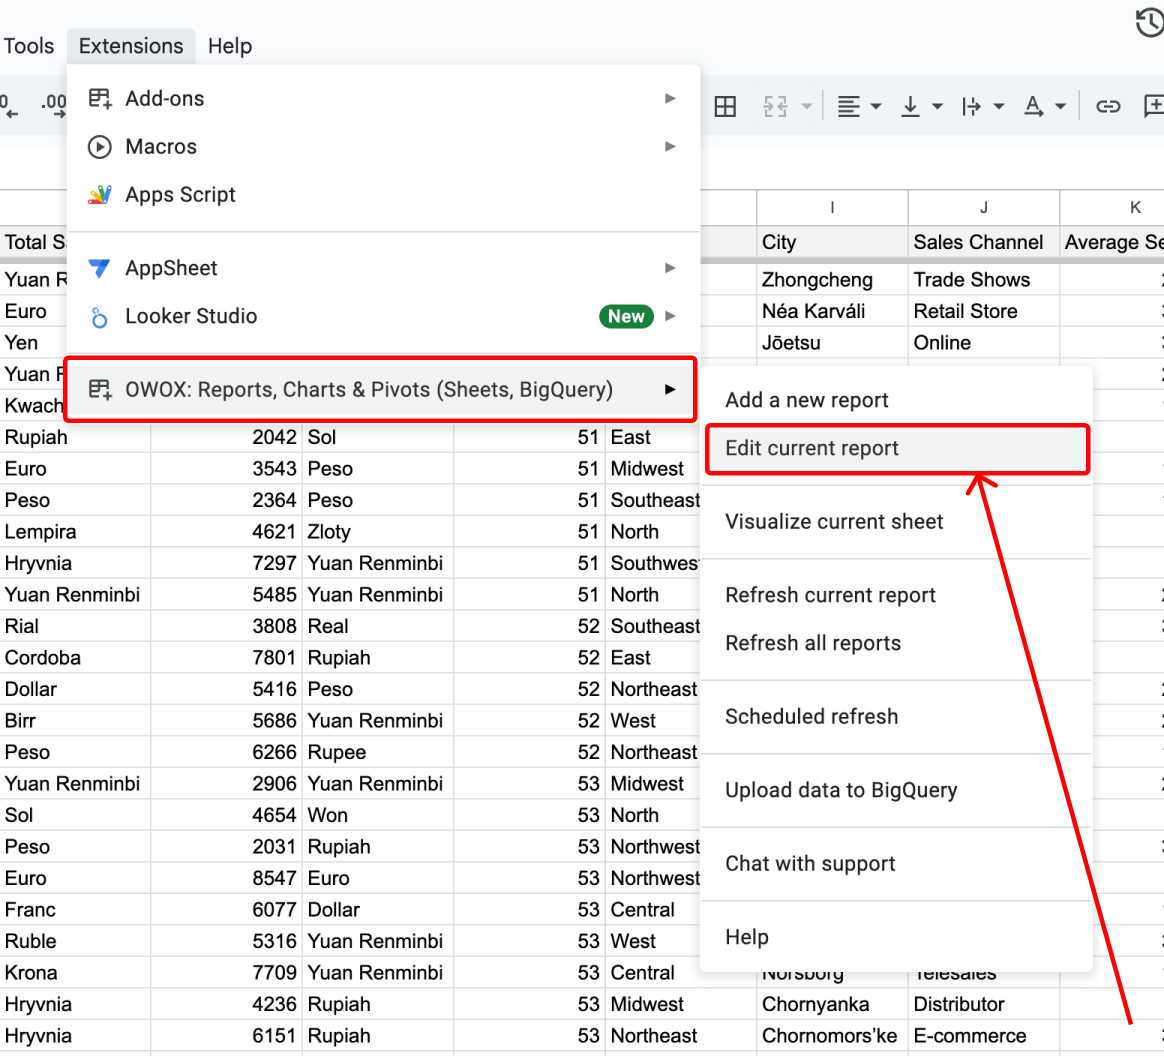1164x1056 pixels.
Task: Select column J header
Action: (x=984, y=208)
